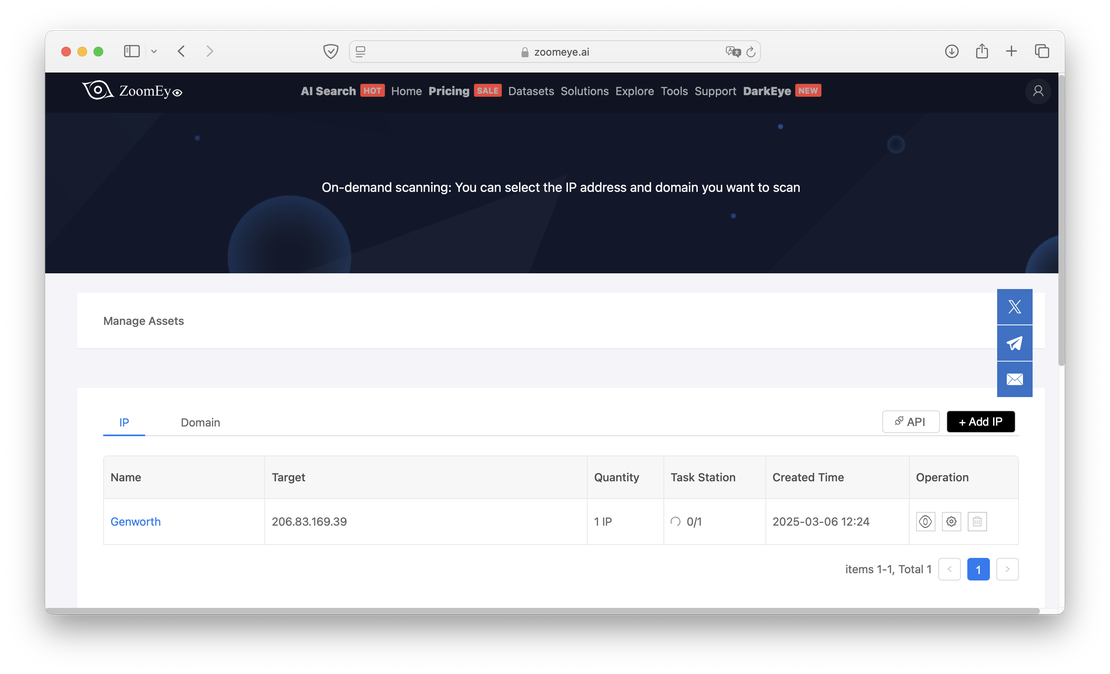Open scan settings with the gear icon
This screenshot has width=1110, height=674.
pyautogui.click(x=951, y=521)
